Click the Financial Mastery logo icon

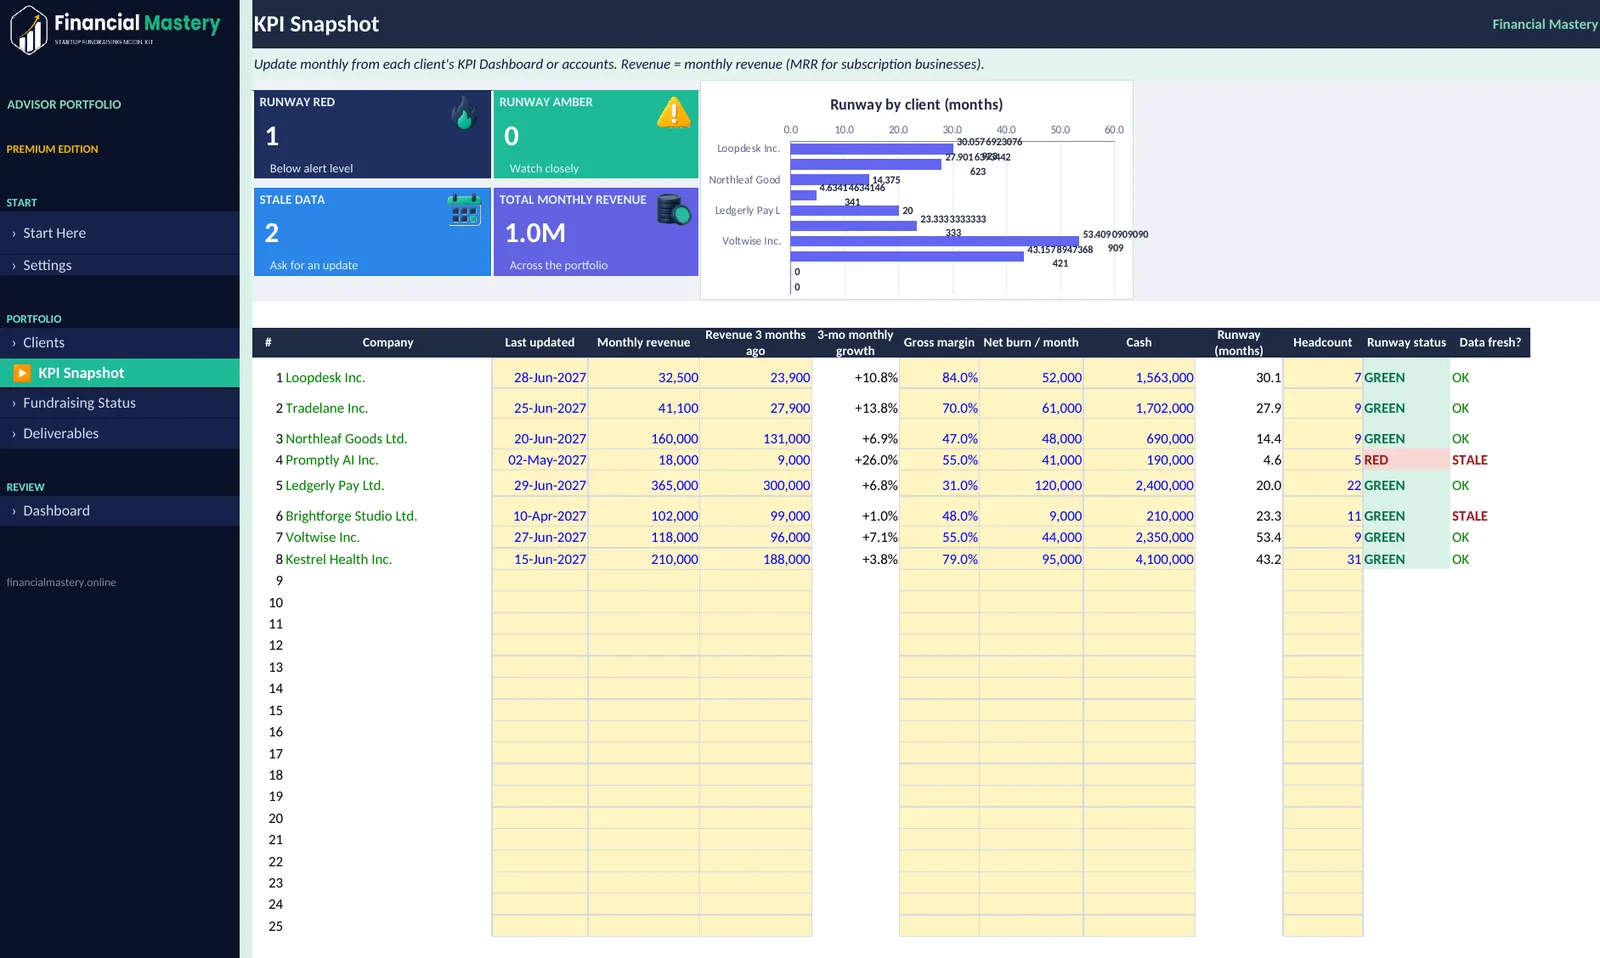click(29, 30)
